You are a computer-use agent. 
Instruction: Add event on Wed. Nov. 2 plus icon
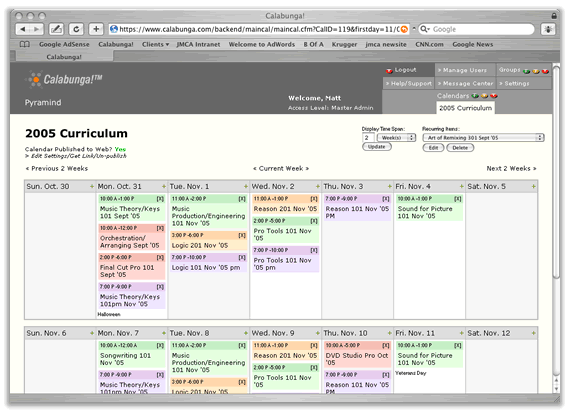point(318,187)
